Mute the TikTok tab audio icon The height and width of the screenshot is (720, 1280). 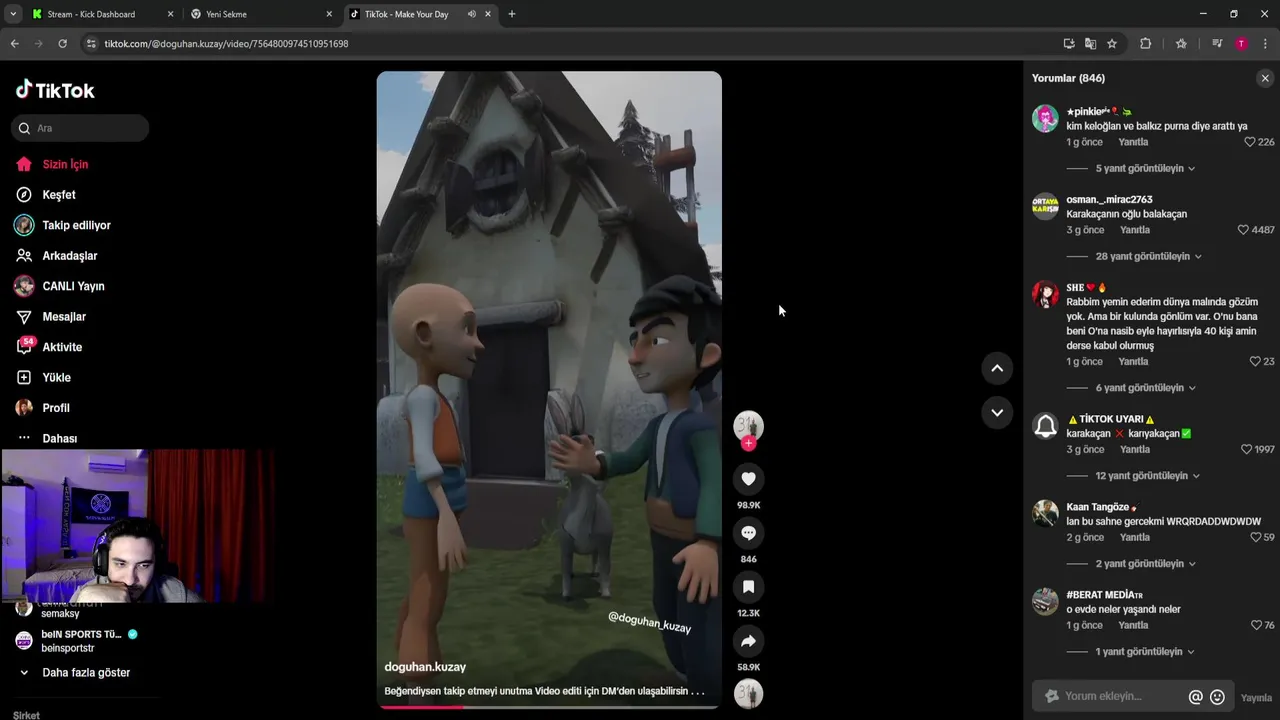[471, 14]
